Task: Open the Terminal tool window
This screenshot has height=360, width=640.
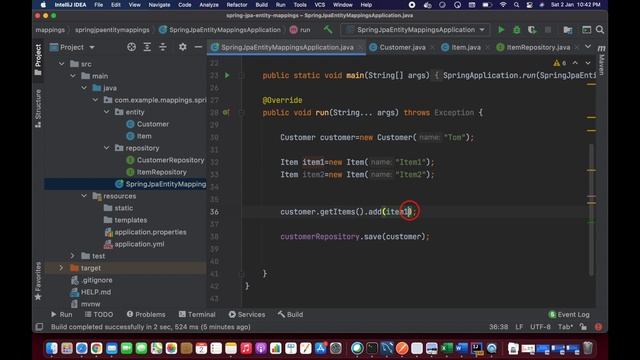Action: coord(197,314)
